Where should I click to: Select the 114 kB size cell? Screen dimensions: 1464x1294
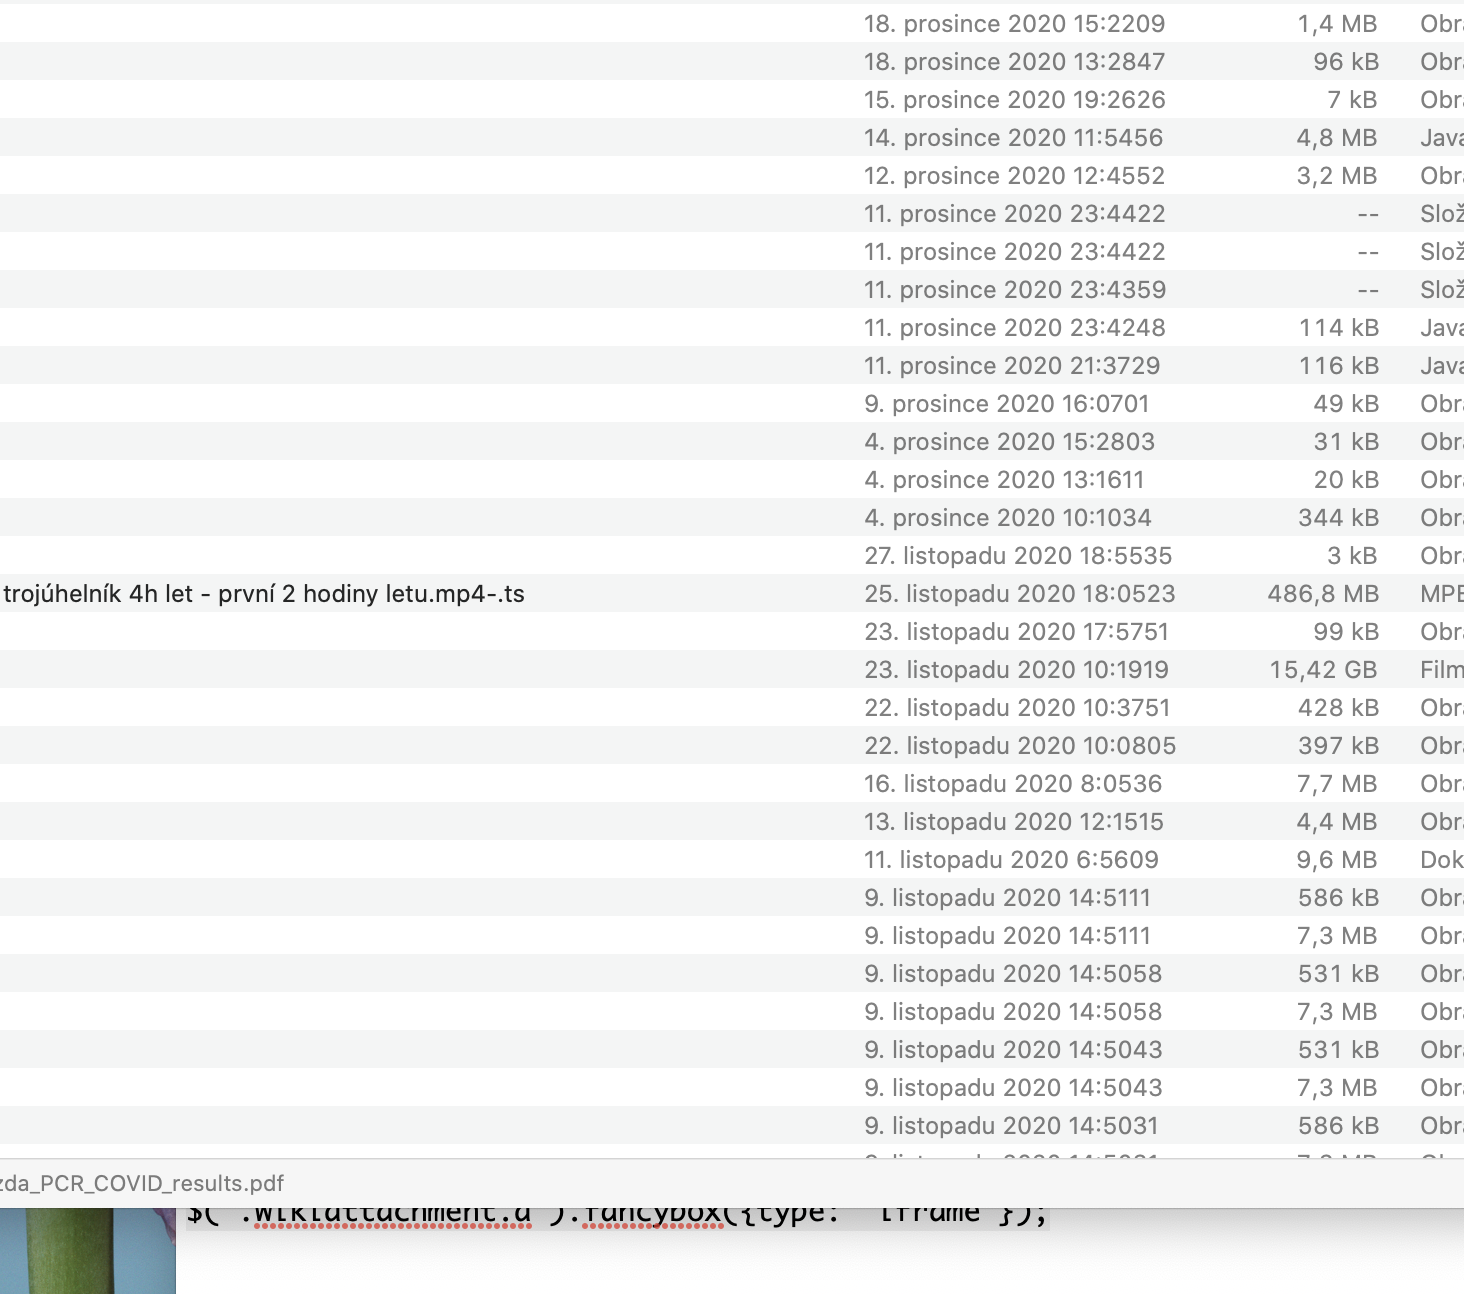pyautogui.click(x=1339, y=328)
